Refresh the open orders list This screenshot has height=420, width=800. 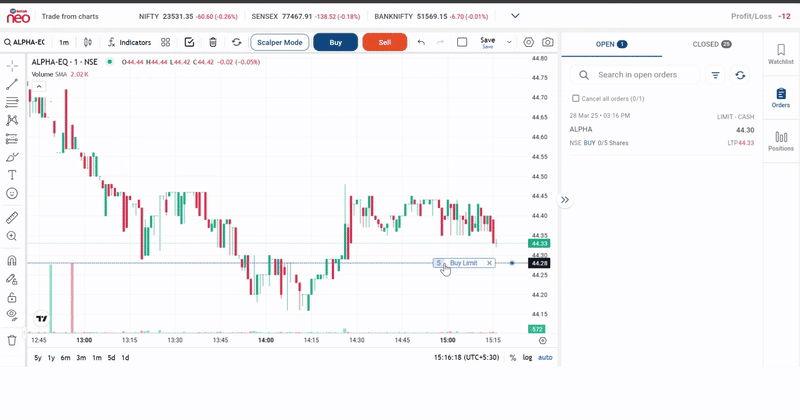tap(740, 75)
